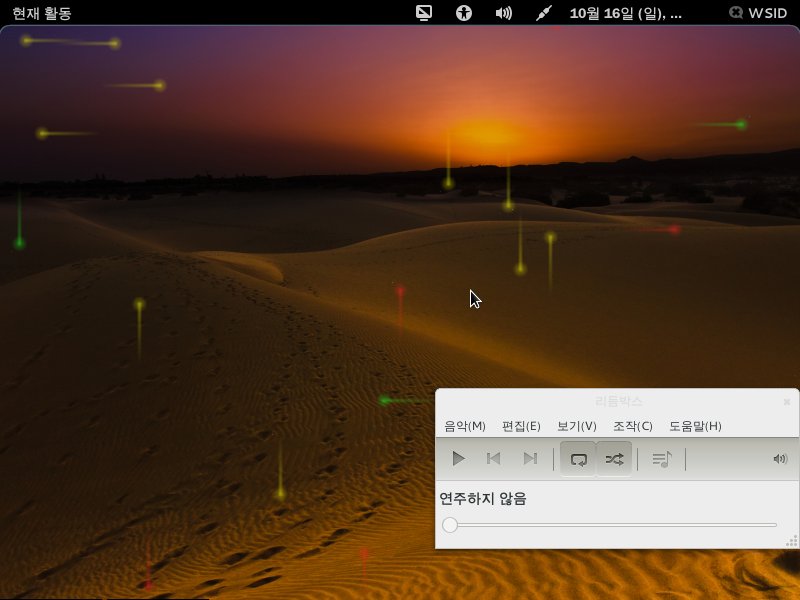Open the system volume icon in top panel
The height and width of the screenshot is (600, 800).
[x=504, y=13]
